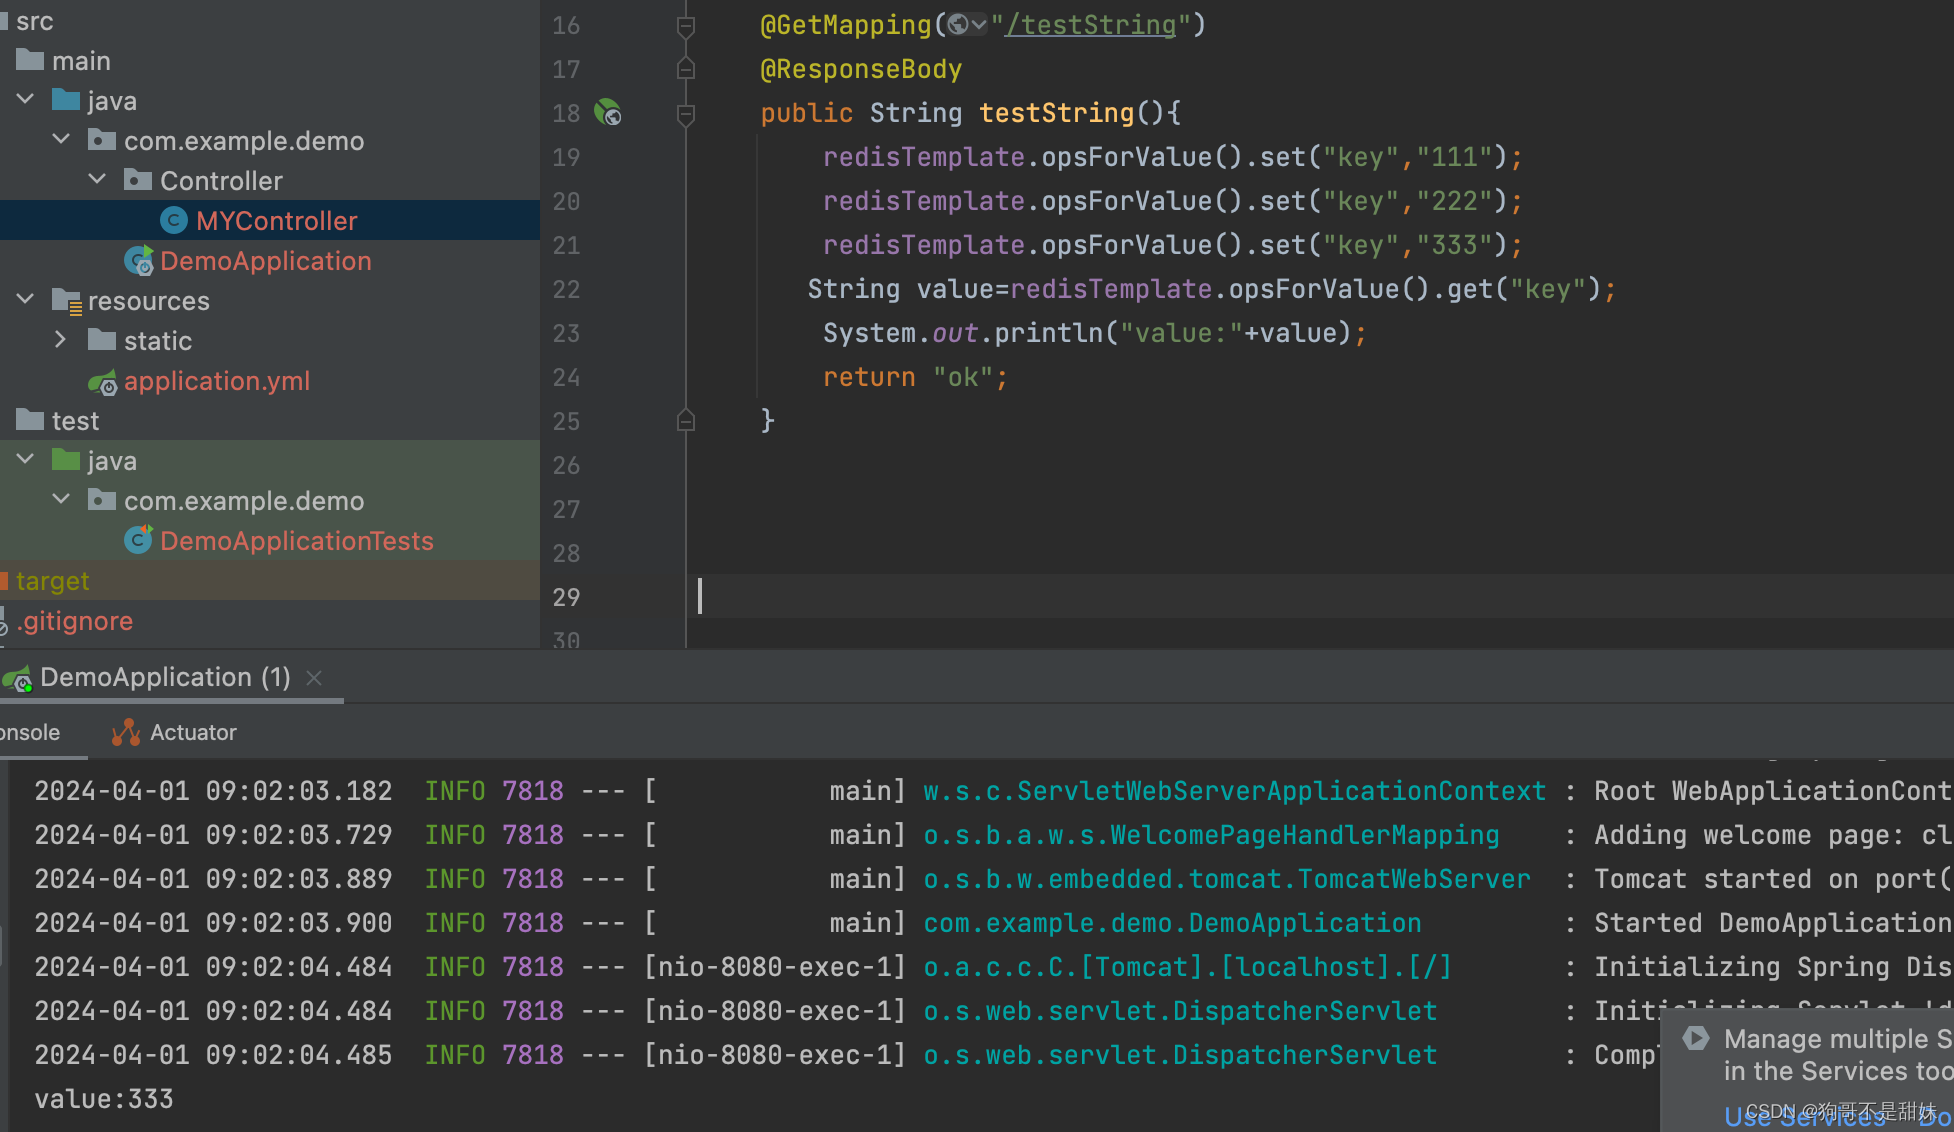Run testString via the gutter play icon
The height and width of the screenshot is (1132, 1954).
click(609, 113)
